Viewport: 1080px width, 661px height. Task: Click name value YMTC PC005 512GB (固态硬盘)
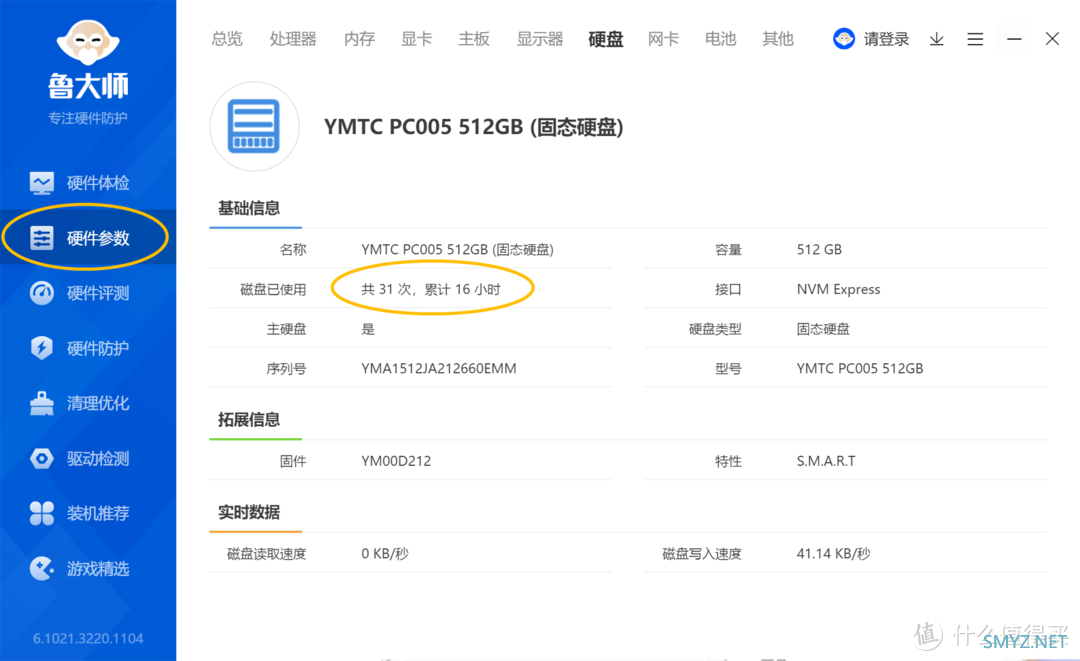click(x=457, y=250)
